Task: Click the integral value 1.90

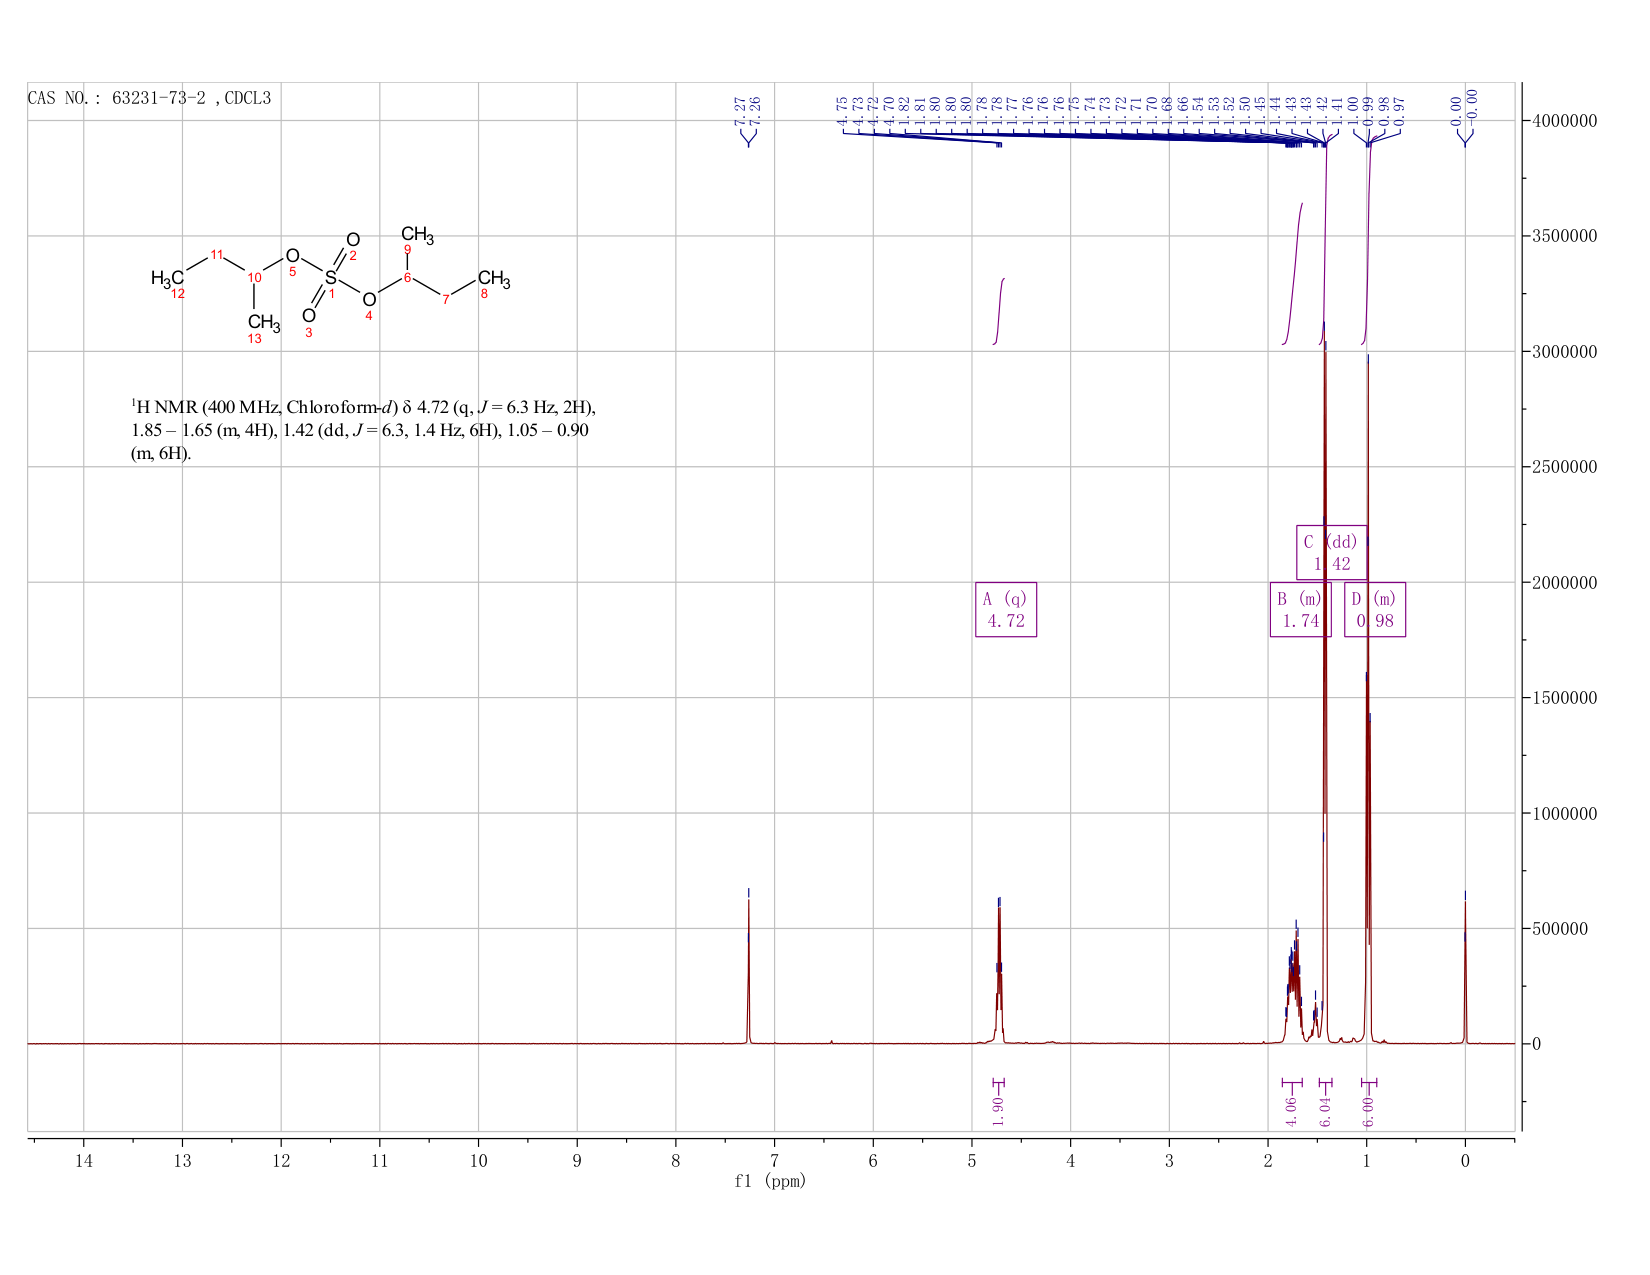Action: click(x=998, y=1110)
